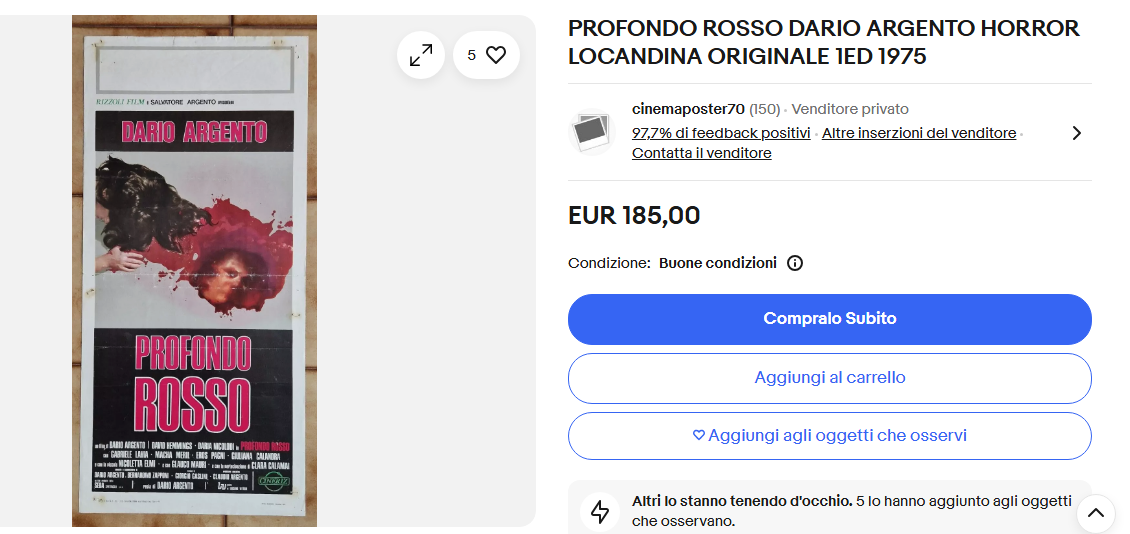Expand seller details with the right chevron
The height and width of the screenshot is (534, 1130).
(1076, 133)
